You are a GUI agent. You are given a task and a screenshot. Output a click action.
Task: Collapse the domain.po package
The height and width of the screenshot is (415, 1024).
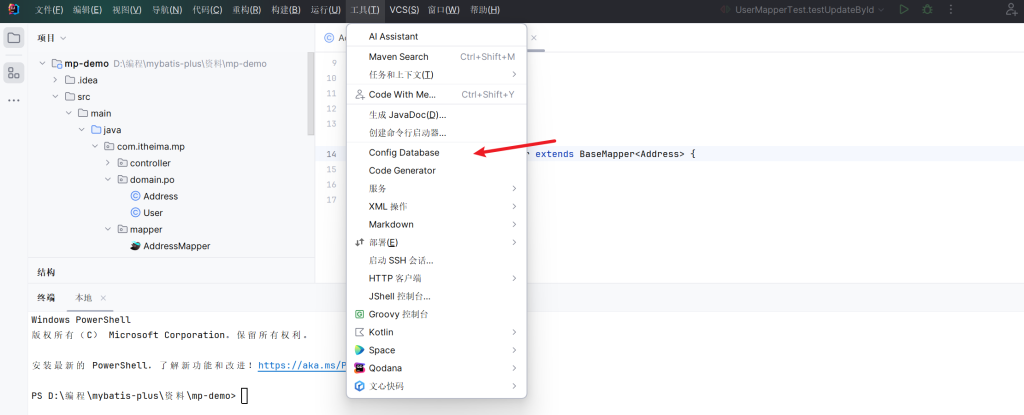pyautogui.click(x=108, y=180)
